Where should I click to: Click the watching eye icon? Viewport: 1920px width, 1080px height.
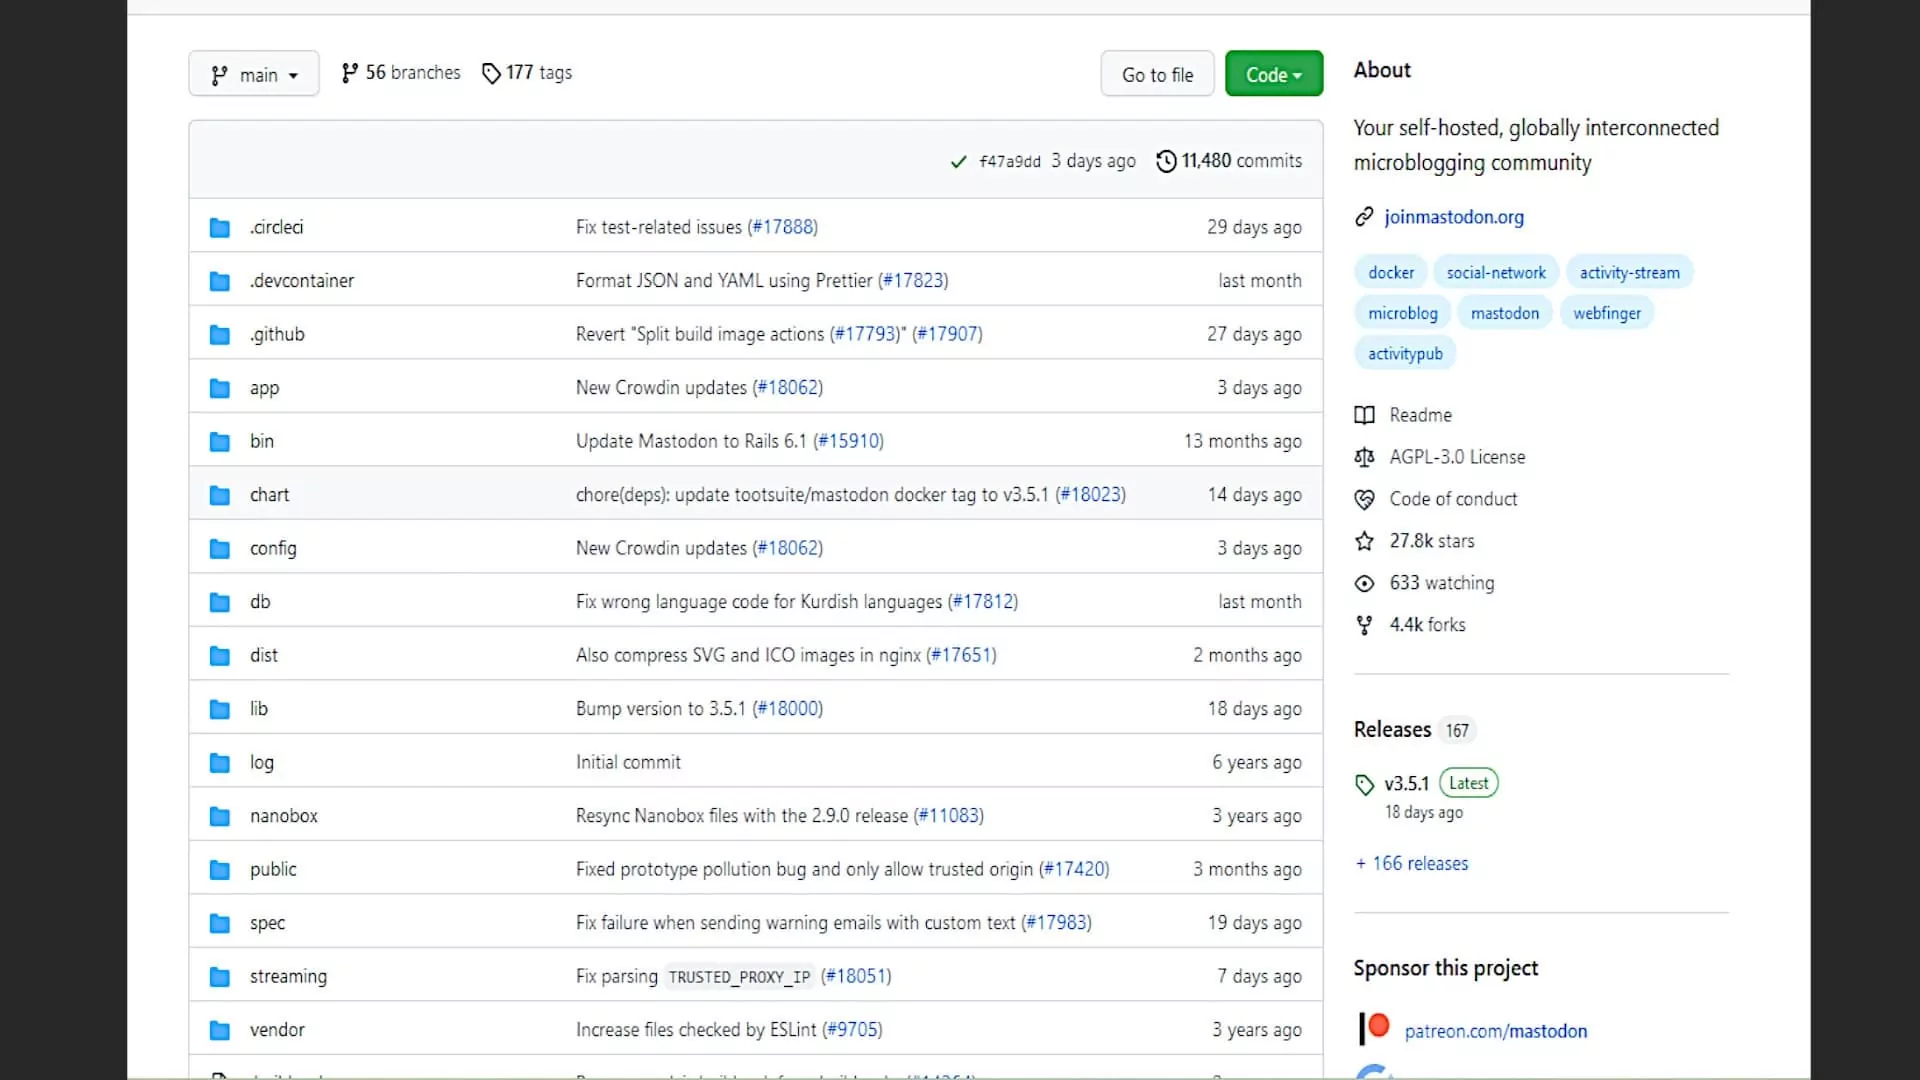tap(1364, 582)
